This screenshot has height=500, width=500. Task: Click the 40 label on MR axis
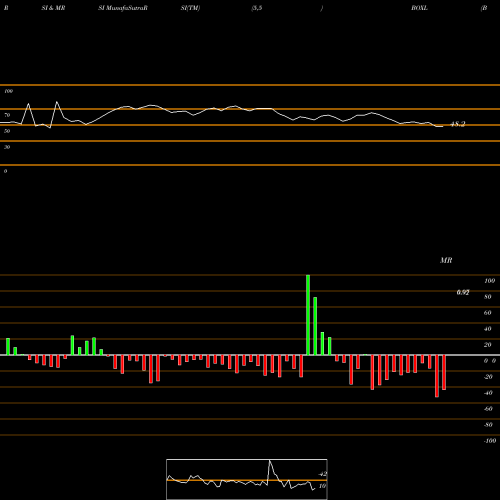[x=488, y=329]
